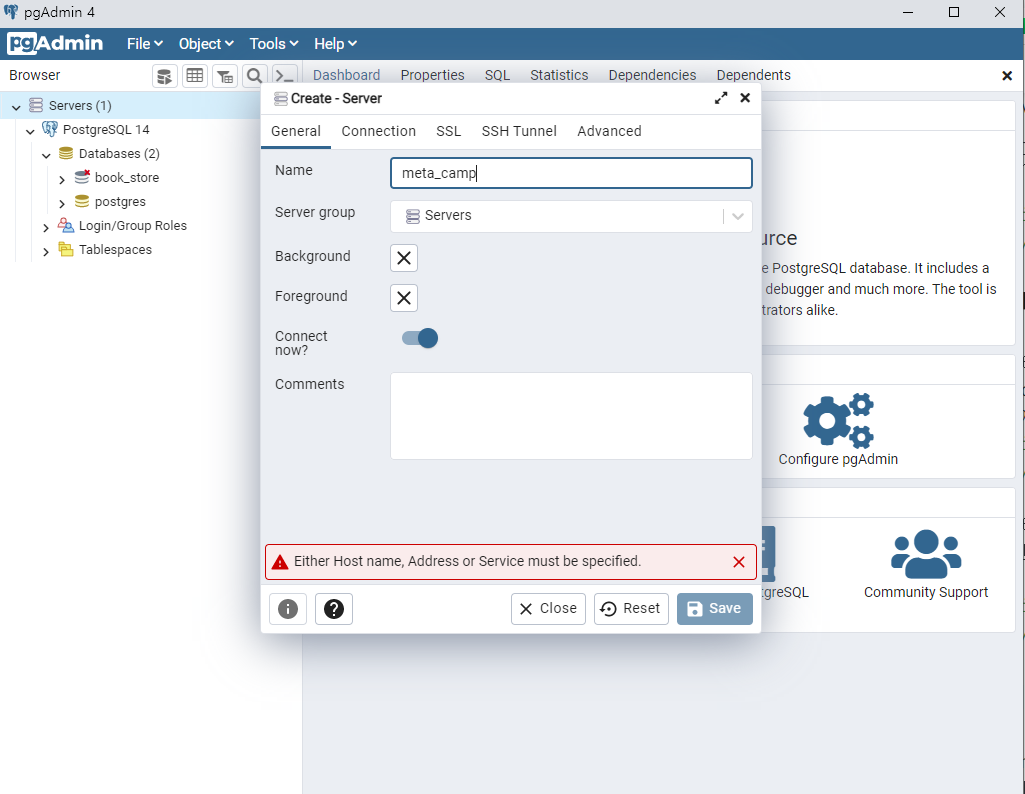This screenshot has height=794, width=1025.
Task: Click the postgres database icon
Action: coord(82,201)
